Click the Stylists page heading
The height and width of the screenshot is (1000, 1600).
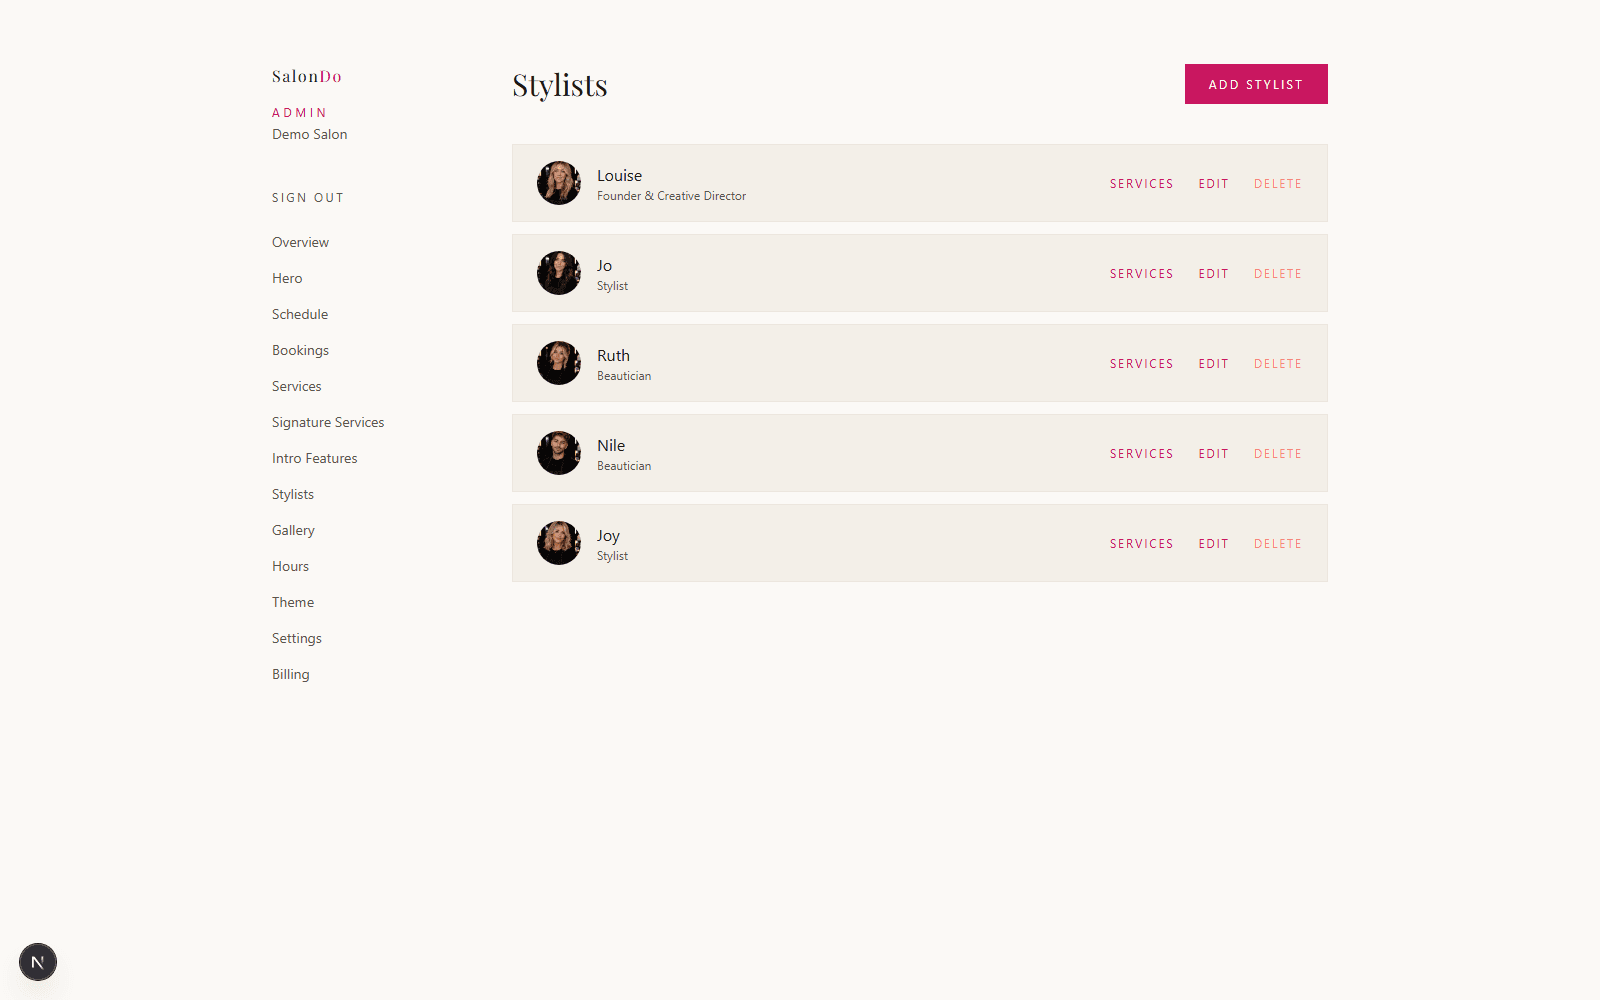(560, 85)
